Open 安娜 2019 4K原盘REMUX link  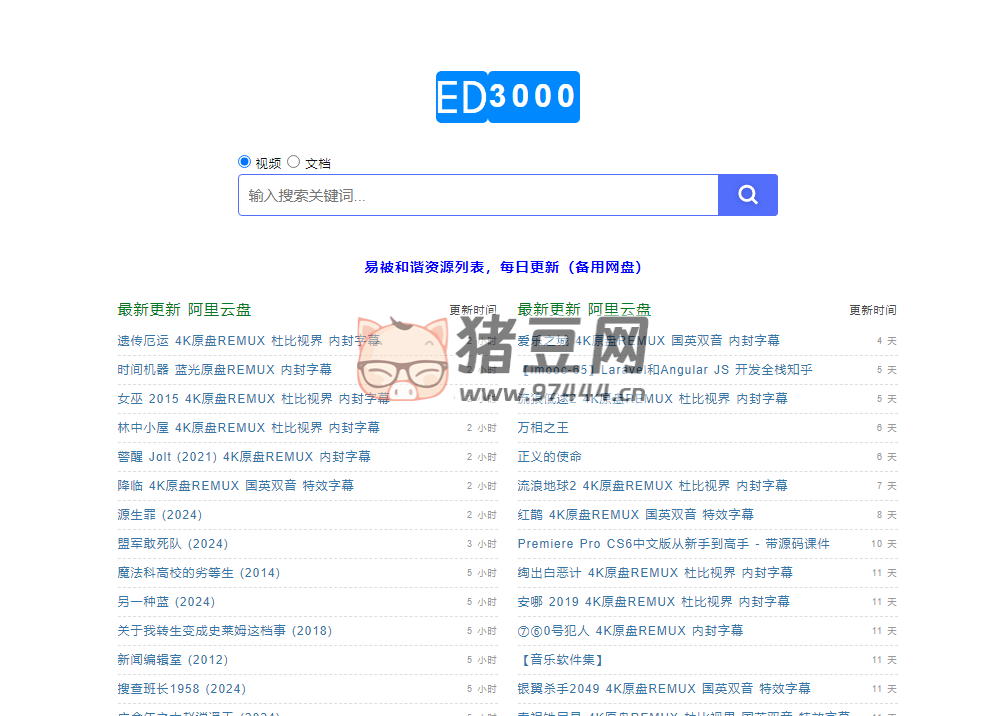coord(654,602)
